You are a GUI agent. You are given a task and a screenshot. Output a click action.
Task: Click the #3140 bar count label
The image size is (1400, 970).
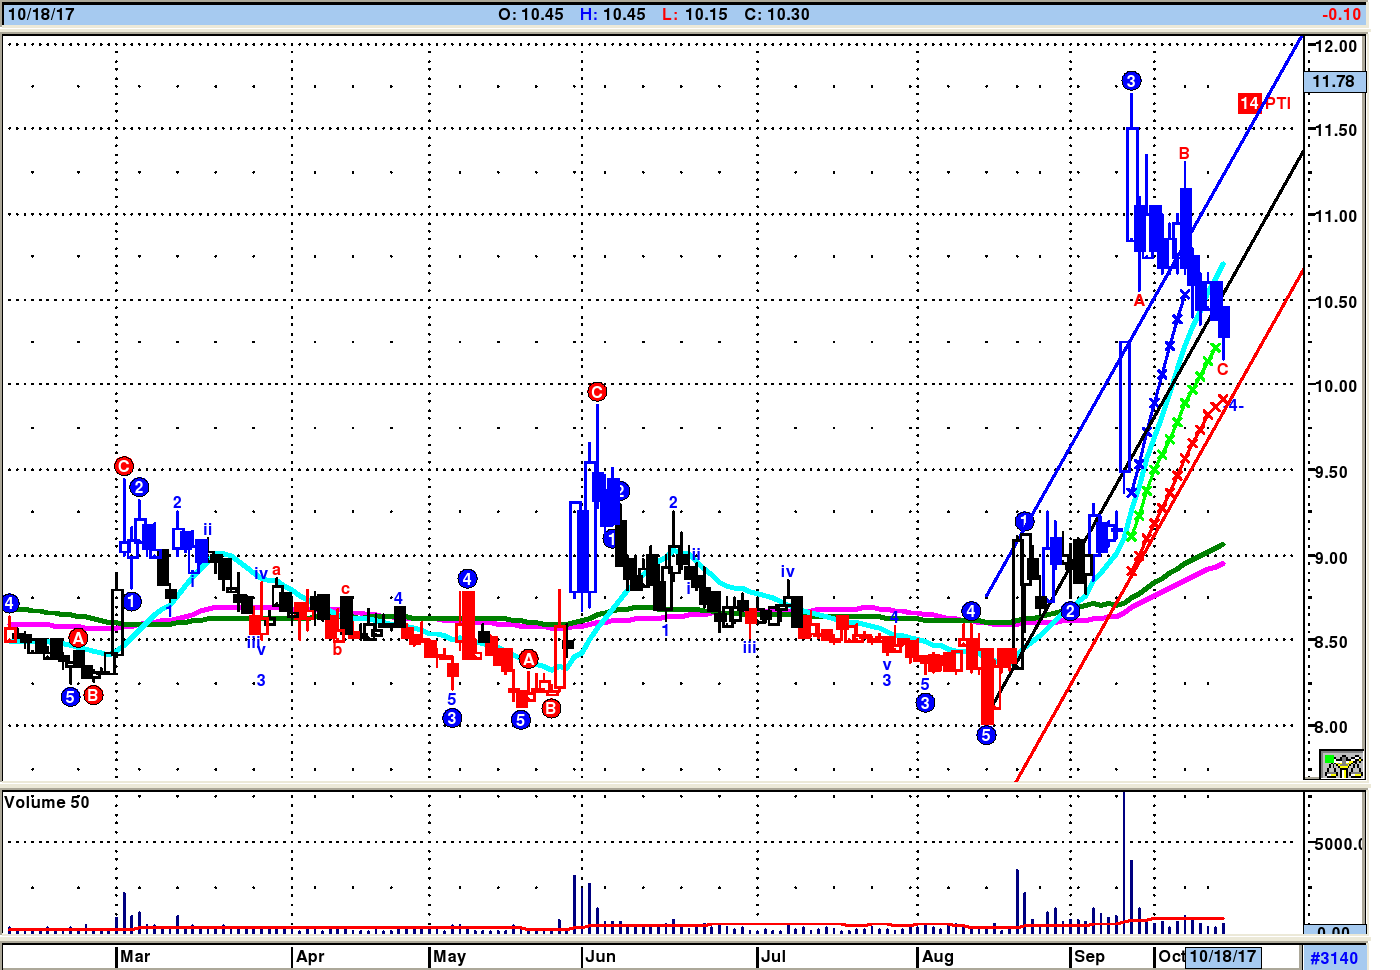point(1334,958)
